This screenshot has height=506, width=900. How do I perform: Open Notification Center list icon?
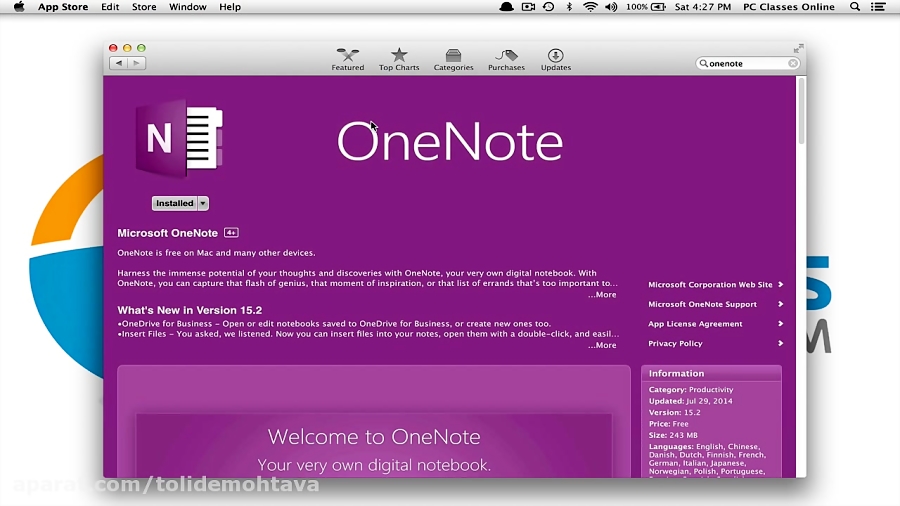tap(878, 7)
